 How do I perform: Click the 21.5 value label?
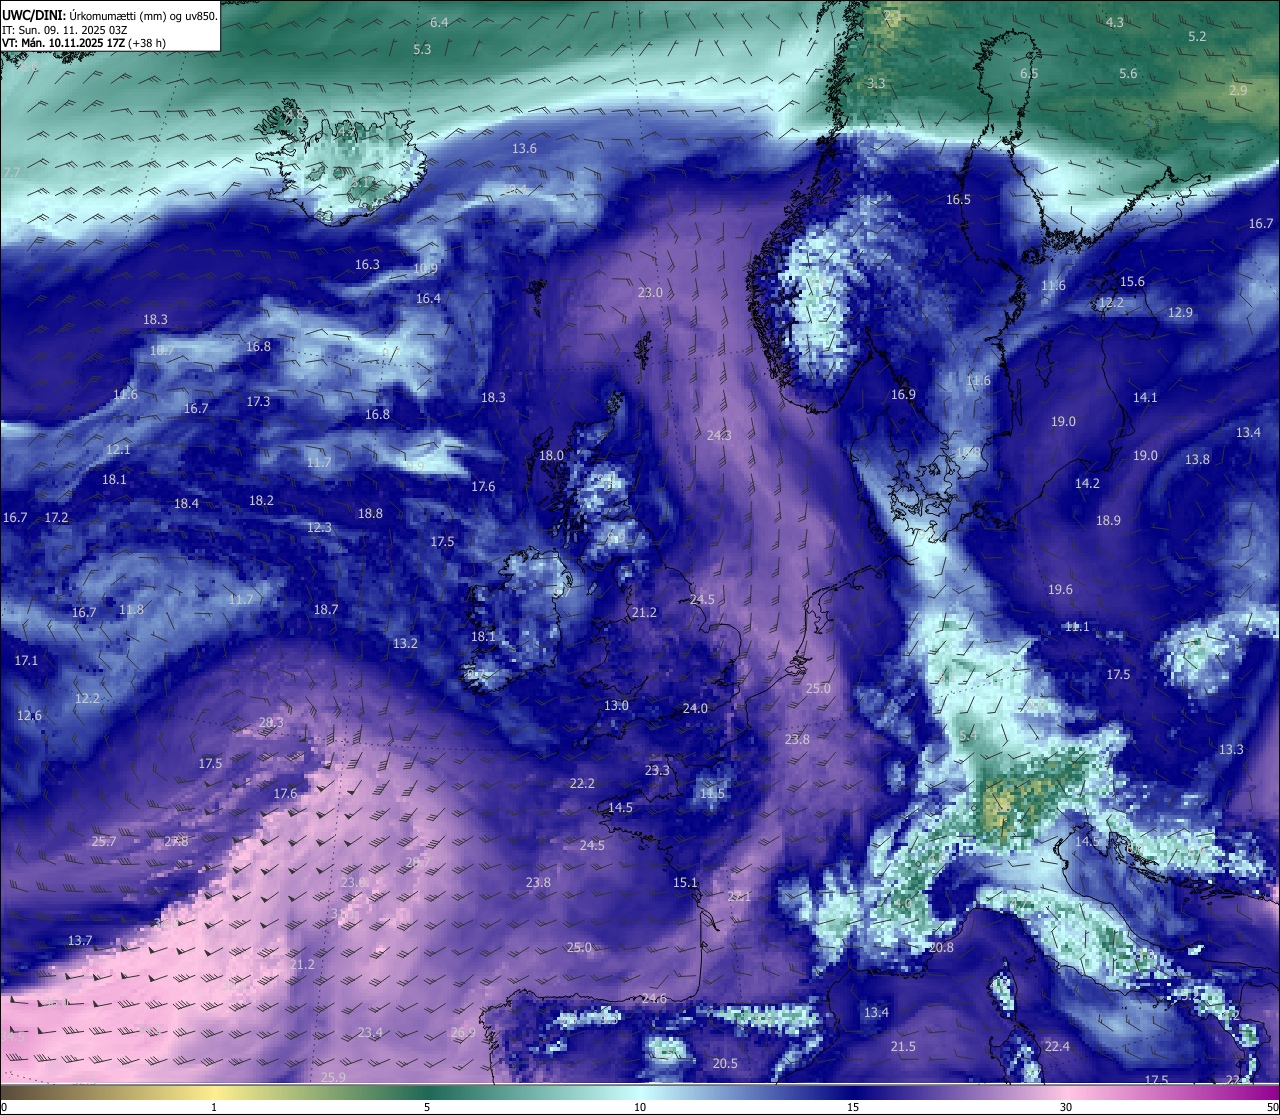[x=903, y=1046]
